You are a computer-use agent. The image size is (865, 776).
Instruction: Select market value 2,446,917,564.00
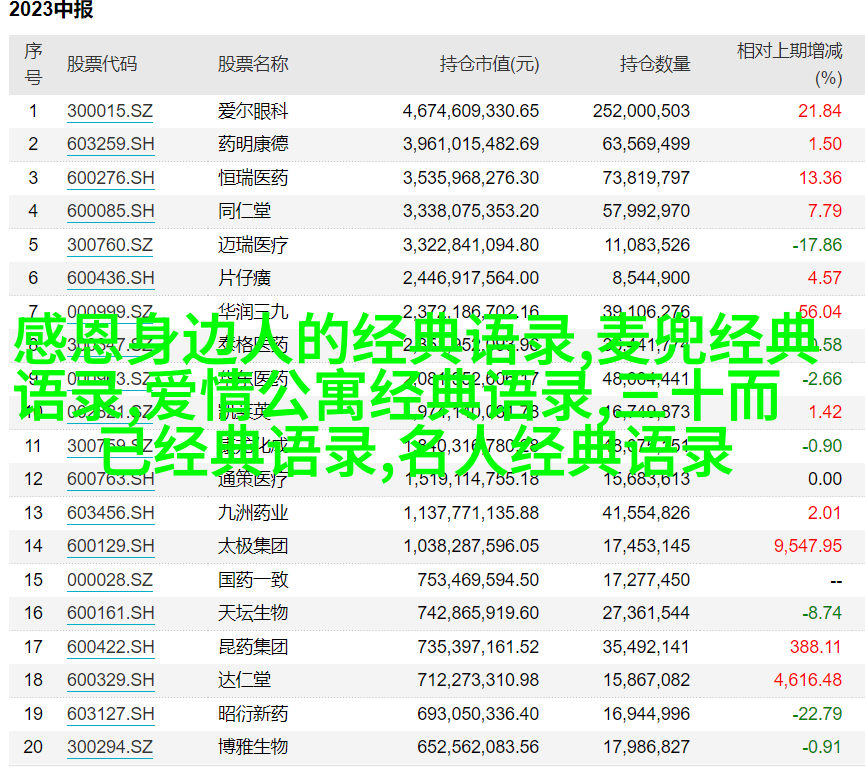click(471, 277)
